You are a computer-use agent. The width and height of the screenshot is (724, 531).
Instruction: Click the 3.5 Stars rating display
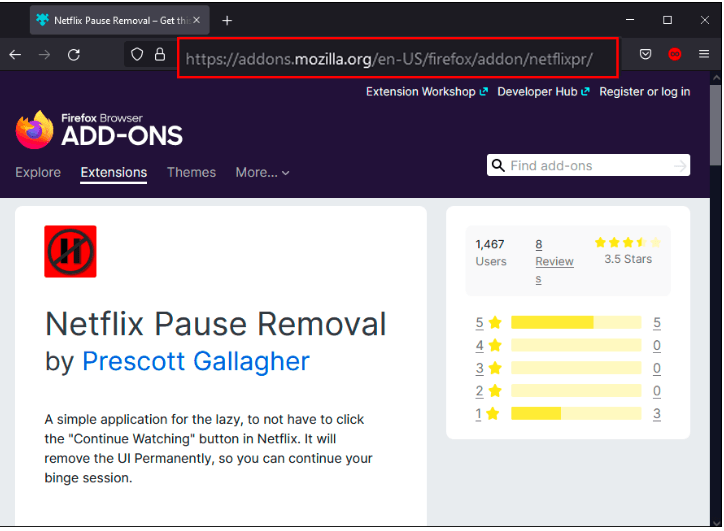click(x=628, y=251)
